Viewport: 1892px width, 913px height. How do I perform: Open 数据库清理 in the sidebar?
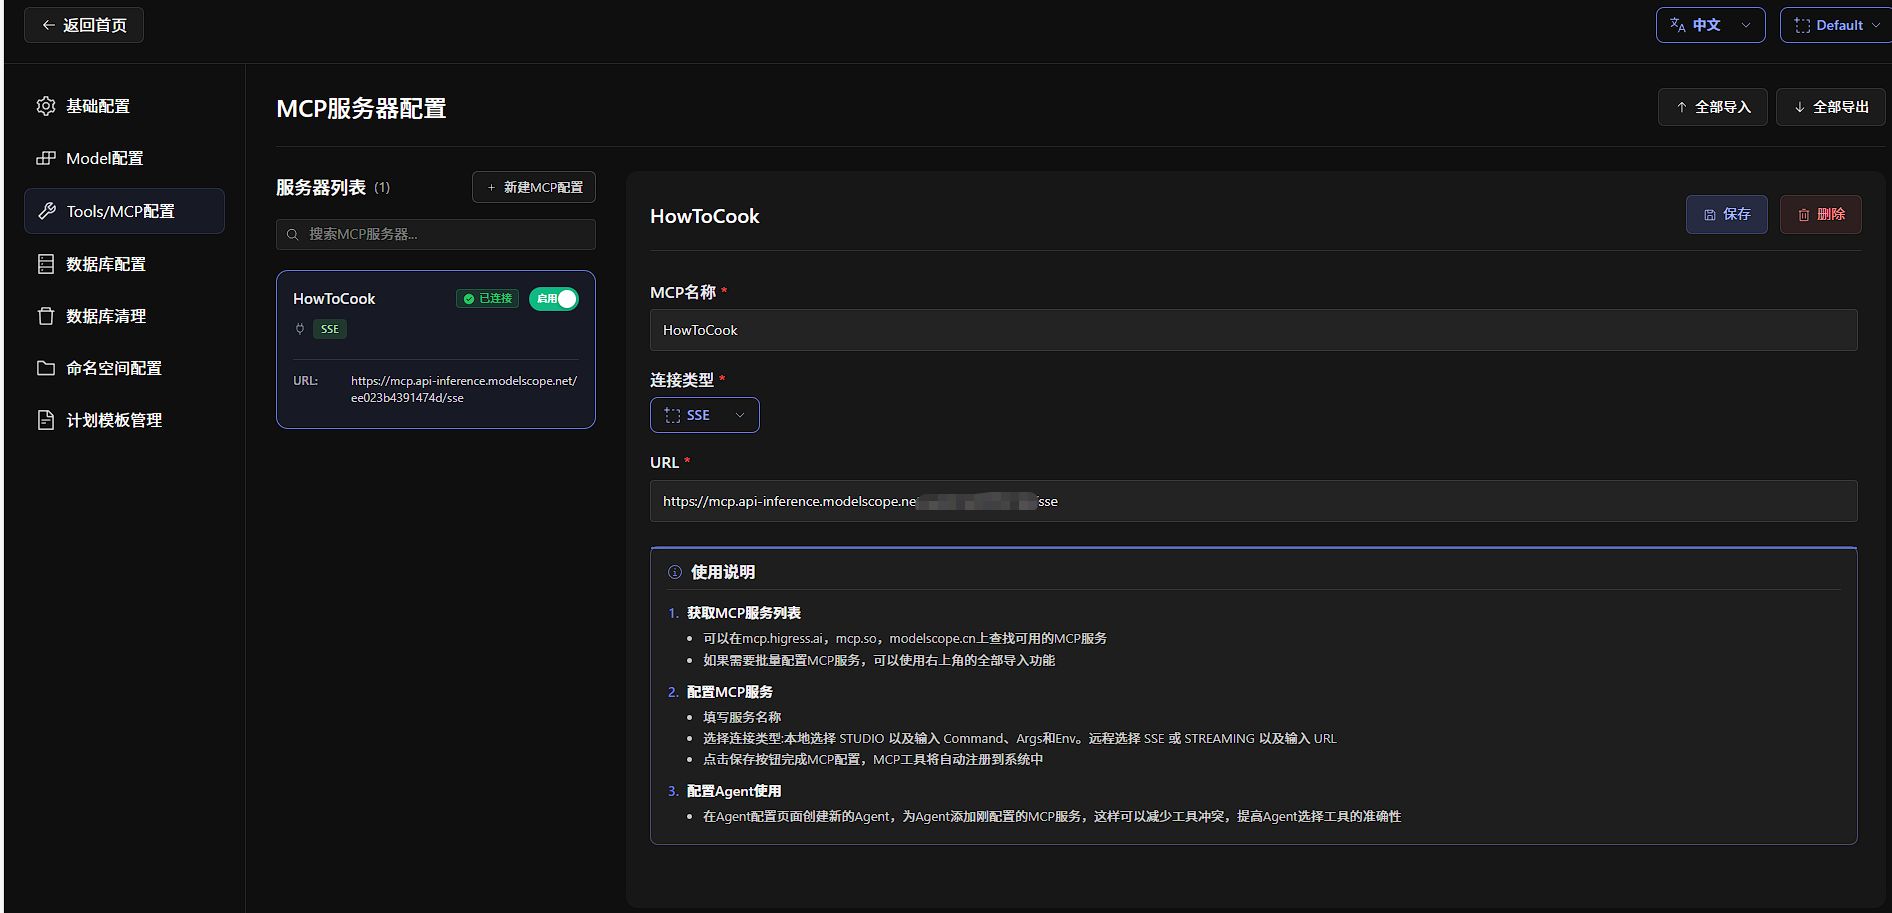124,316
